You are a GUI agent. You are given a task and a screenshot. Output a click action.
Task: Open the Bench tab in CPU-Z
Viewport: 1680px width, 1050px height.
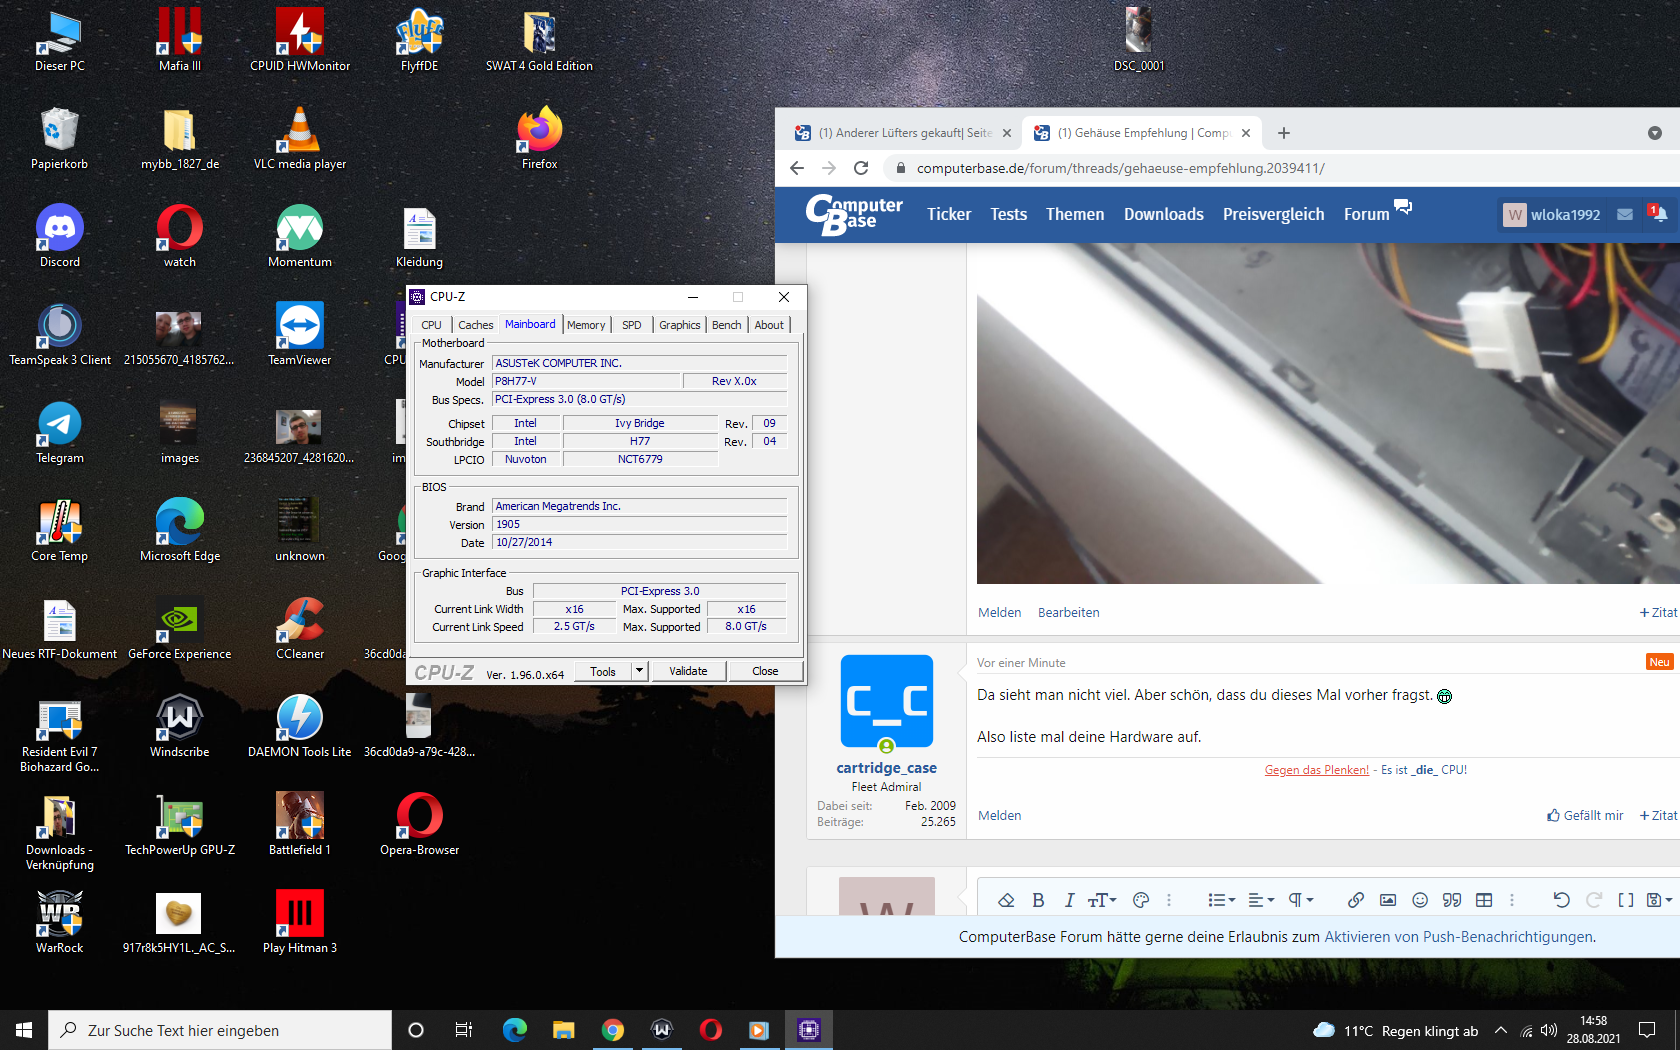(x=727, y=325)
